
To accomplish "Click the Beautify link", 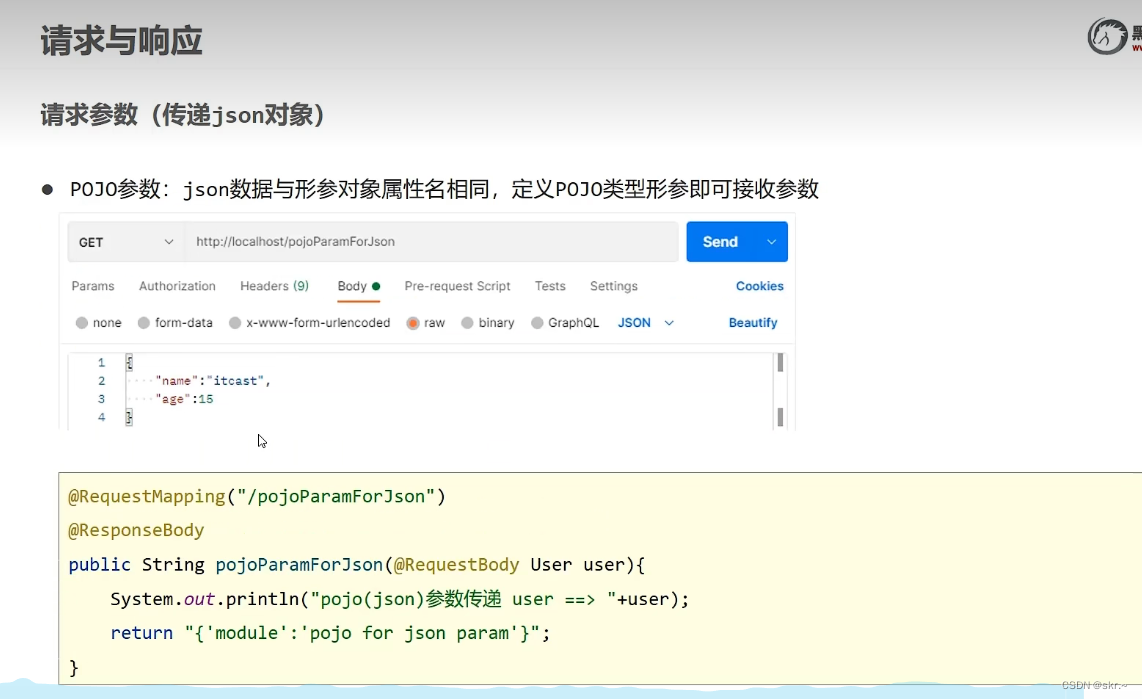I will coord(752,322).
